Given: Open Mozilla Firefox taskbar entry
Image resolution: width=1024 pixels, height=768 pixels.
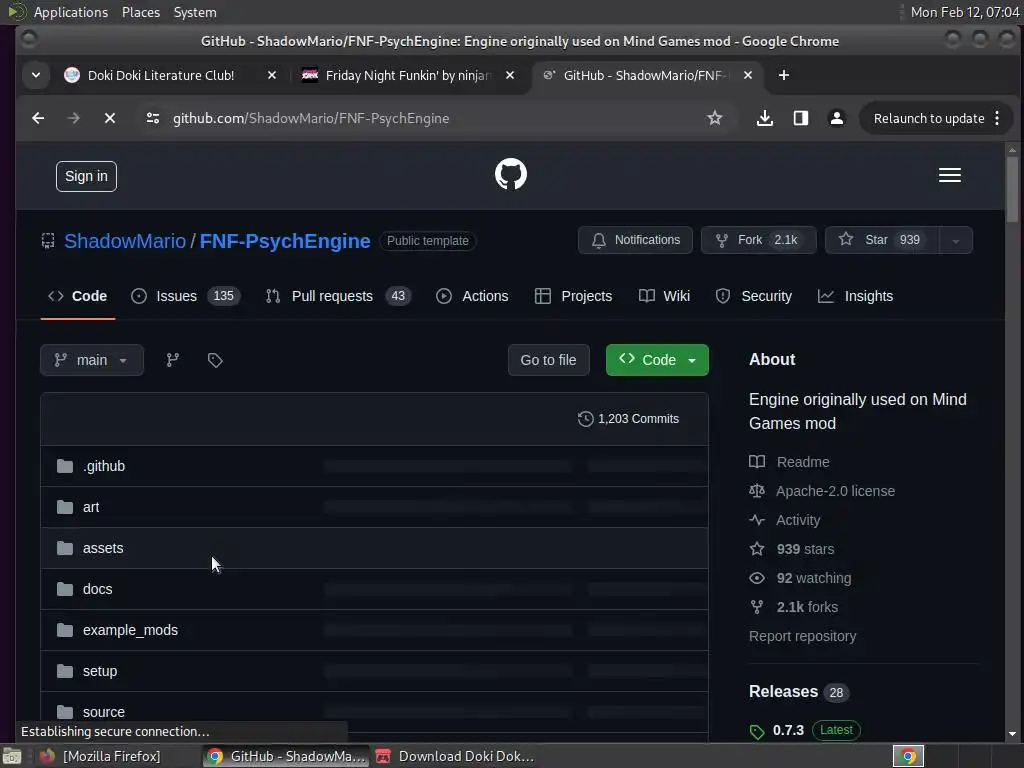Looking at the screenshot, I should pos(100,756).
